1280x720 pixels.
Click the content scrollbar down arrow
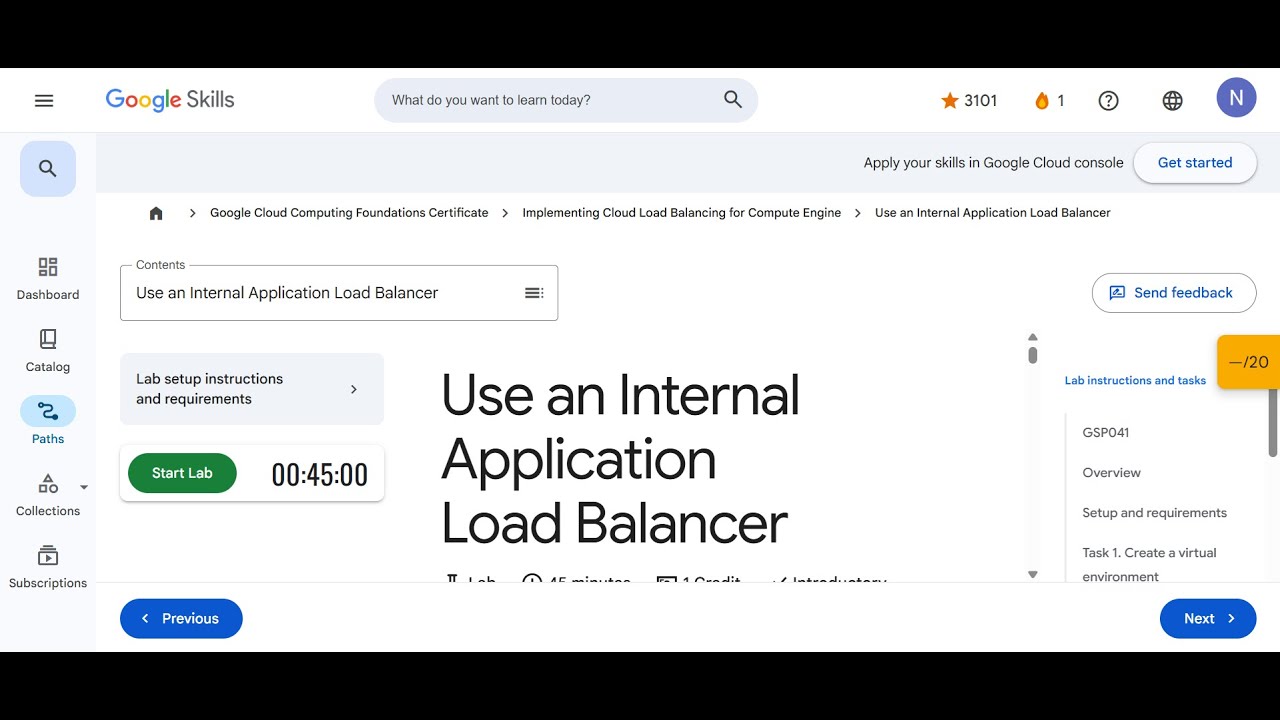pos(1033,575)
